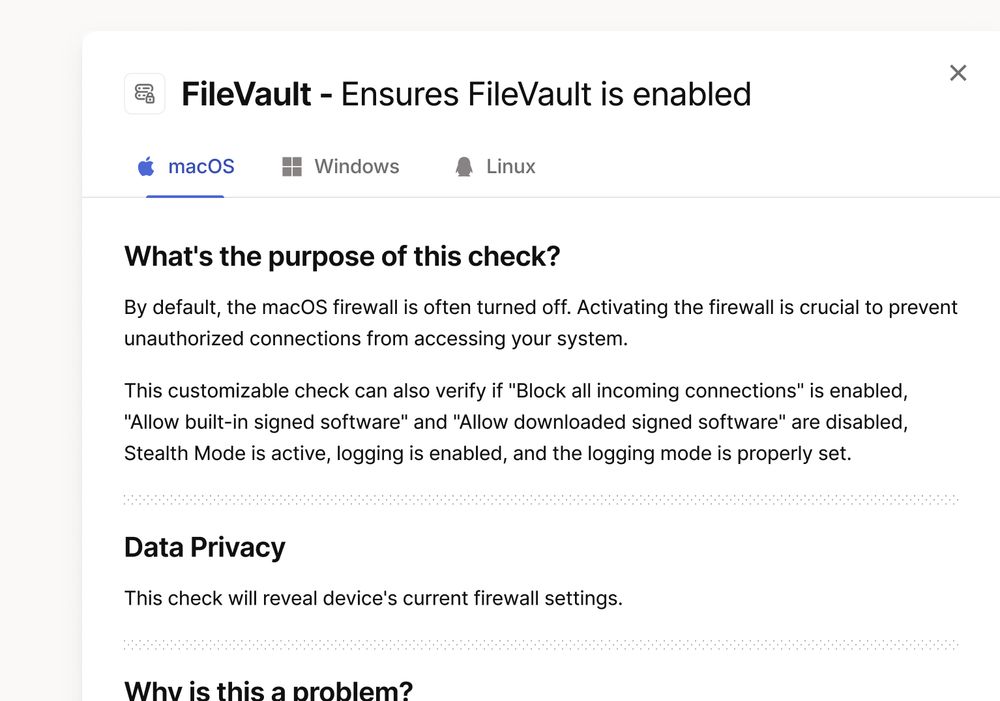Screen dimensions: 1000x701
Task: Click the phrase 'Block all incoming connections'
Action: click(x=656, y=390)
